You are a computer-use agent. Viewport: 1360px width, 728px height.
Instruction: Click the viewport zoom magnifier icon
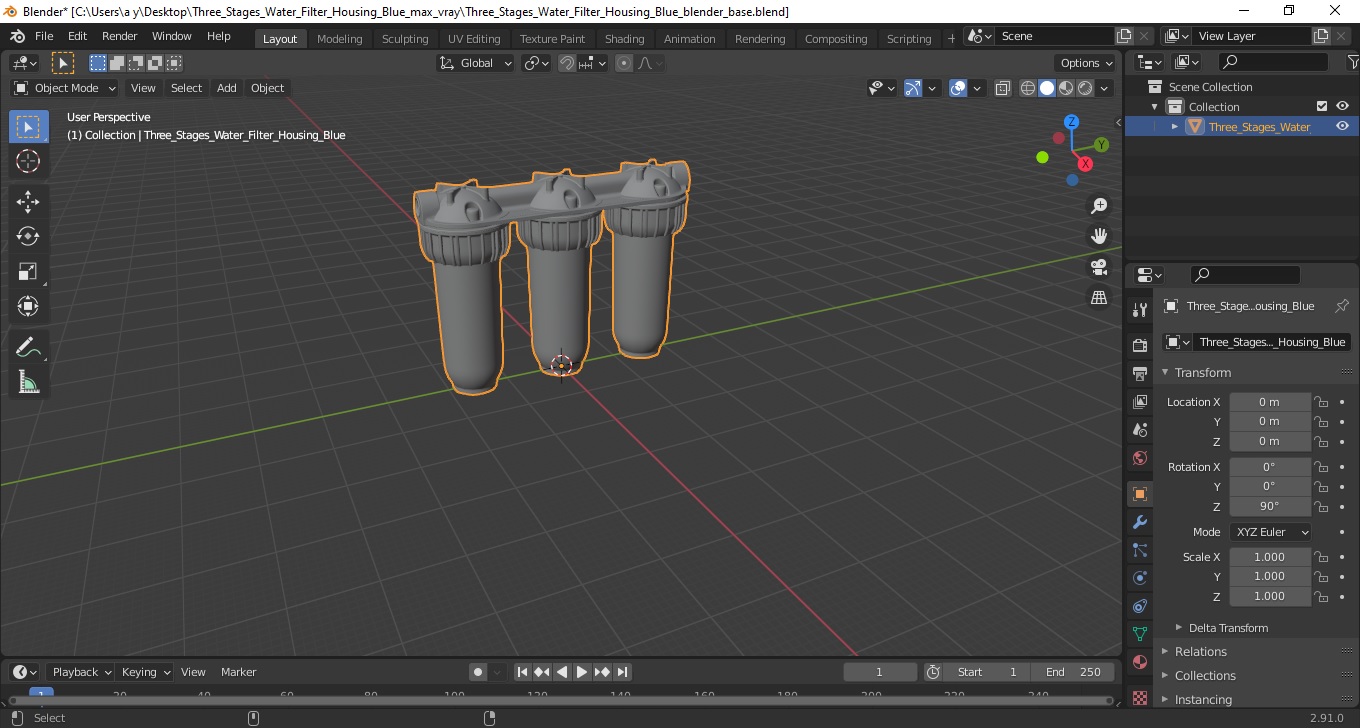point(1099,206)
